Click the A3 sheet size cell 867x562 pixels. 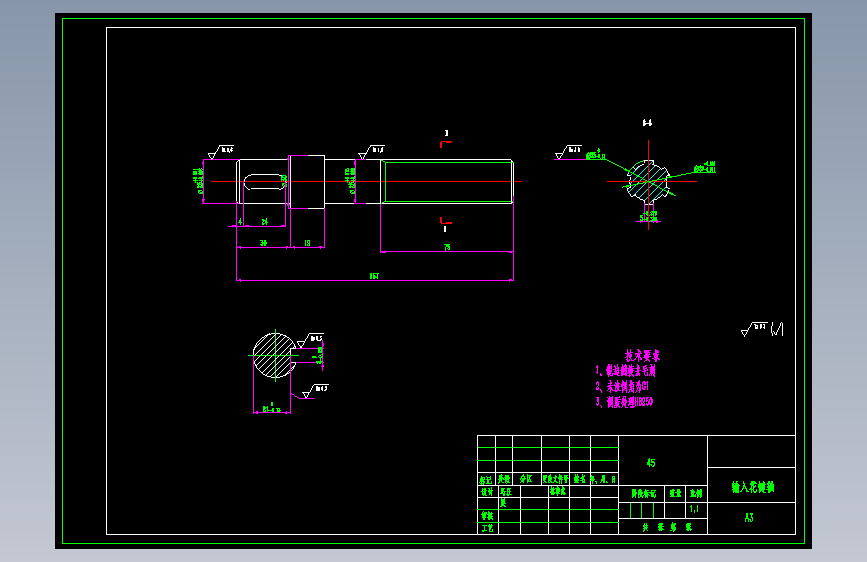pyautogui.click(x=749, y=518)
